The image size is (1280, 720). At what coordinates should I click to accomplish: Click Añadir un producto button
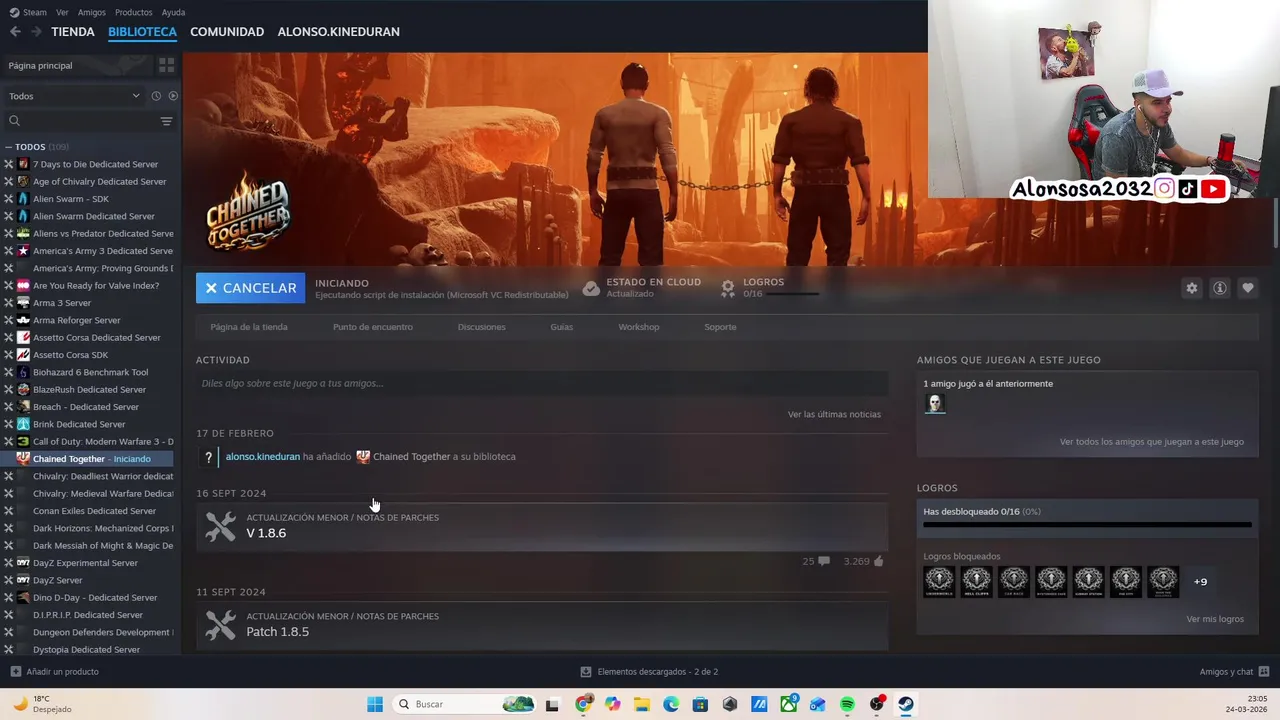click(x=54, y=672)
